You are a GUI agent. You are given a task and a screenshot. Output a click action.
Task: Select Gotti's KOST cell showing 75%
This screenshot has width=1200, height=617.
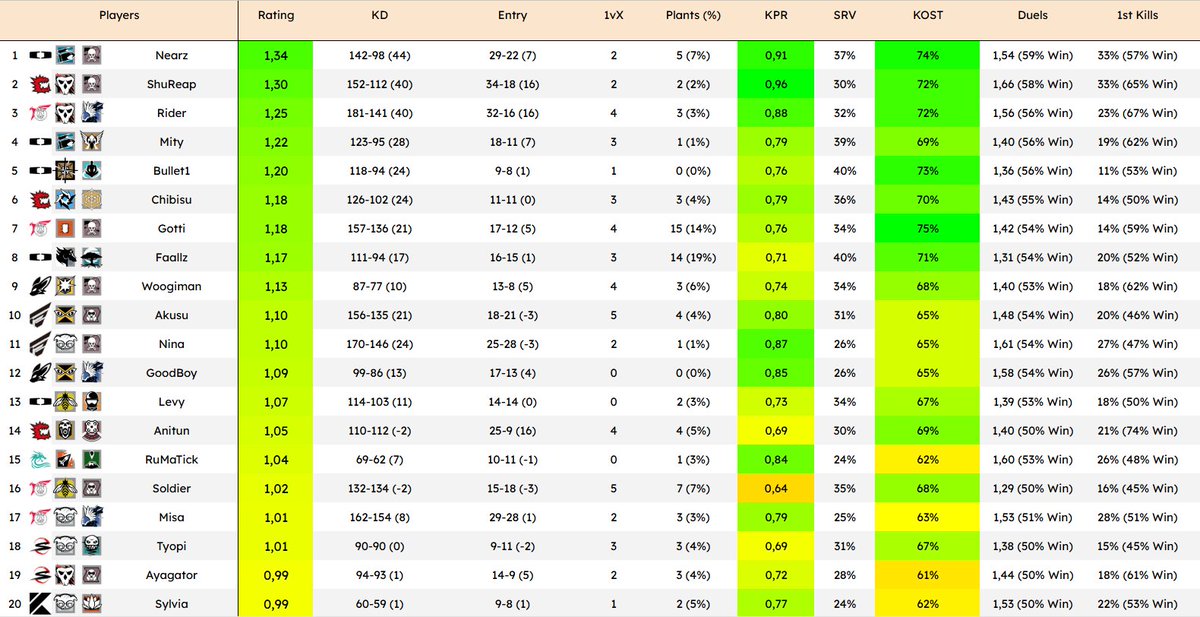coord(927,229)
